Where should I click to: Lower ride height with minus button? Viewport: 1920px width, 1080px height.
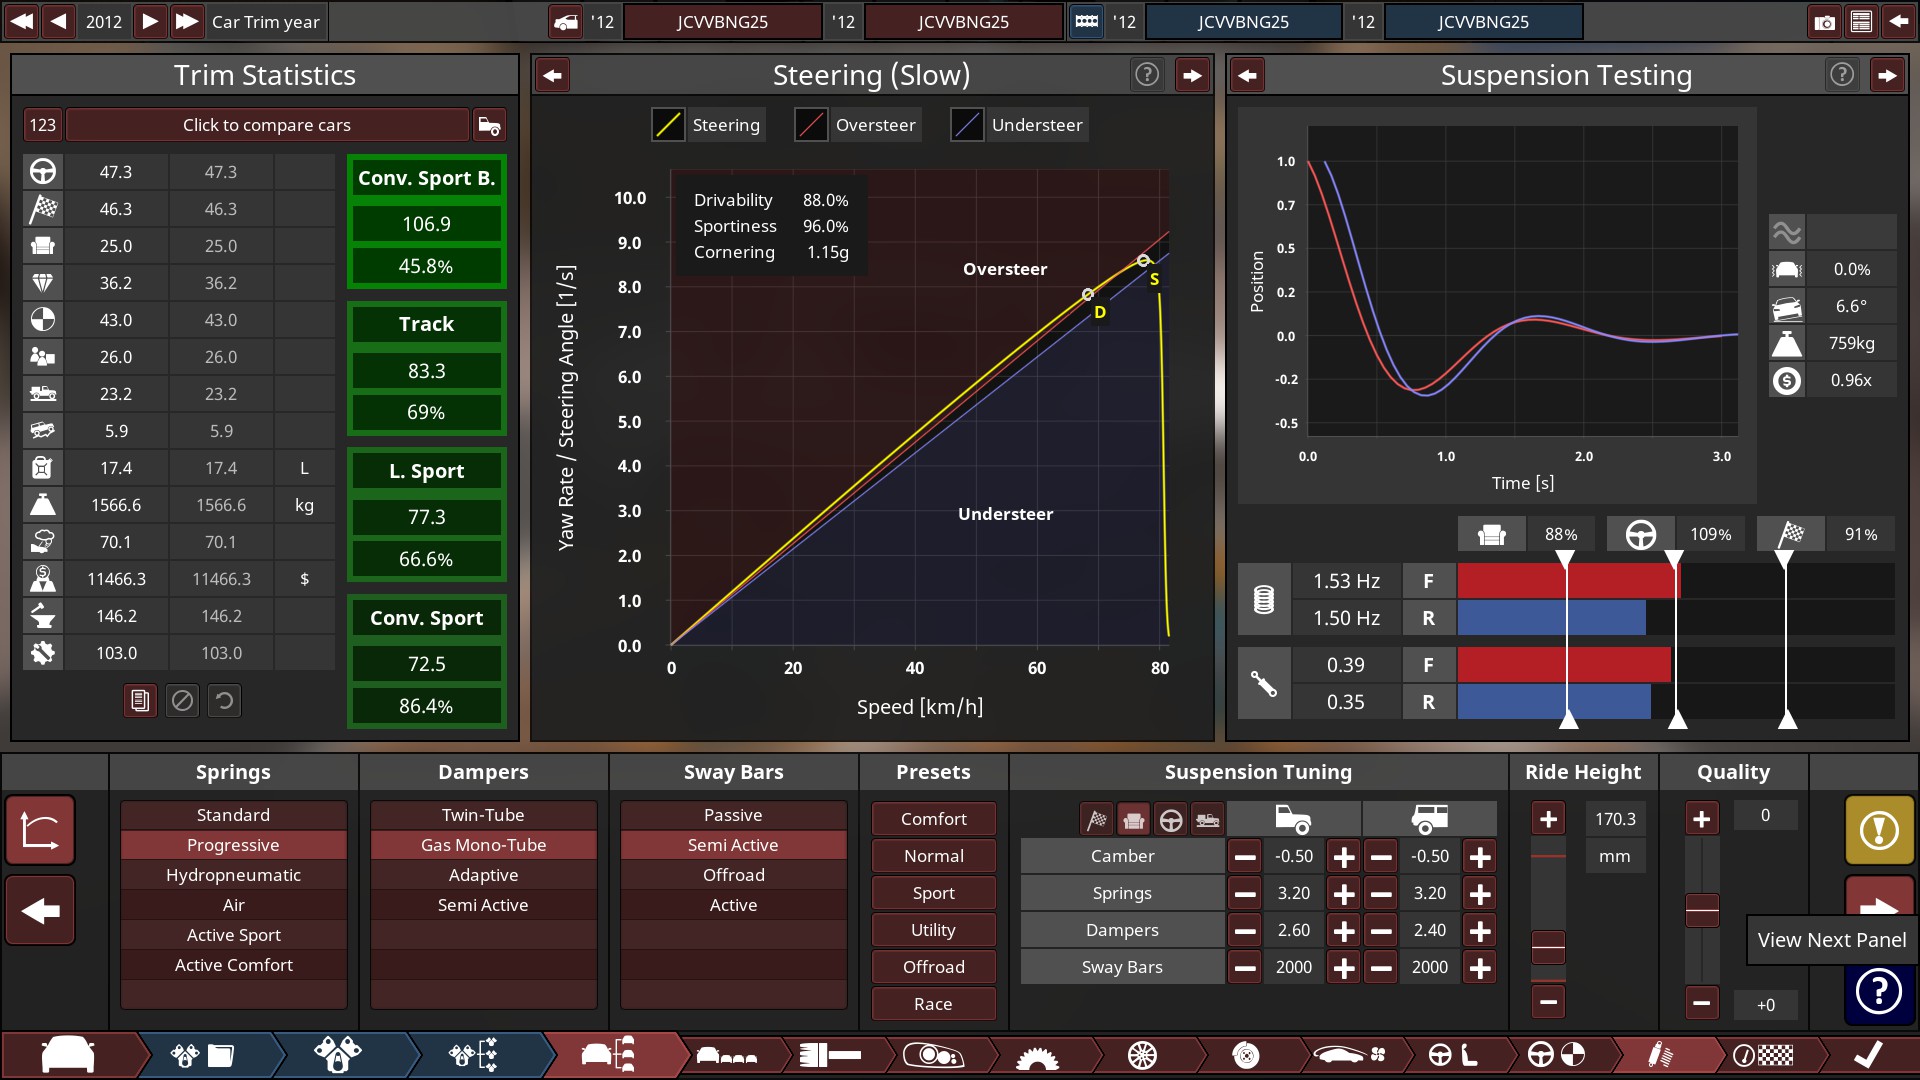coord(1548,1001)
